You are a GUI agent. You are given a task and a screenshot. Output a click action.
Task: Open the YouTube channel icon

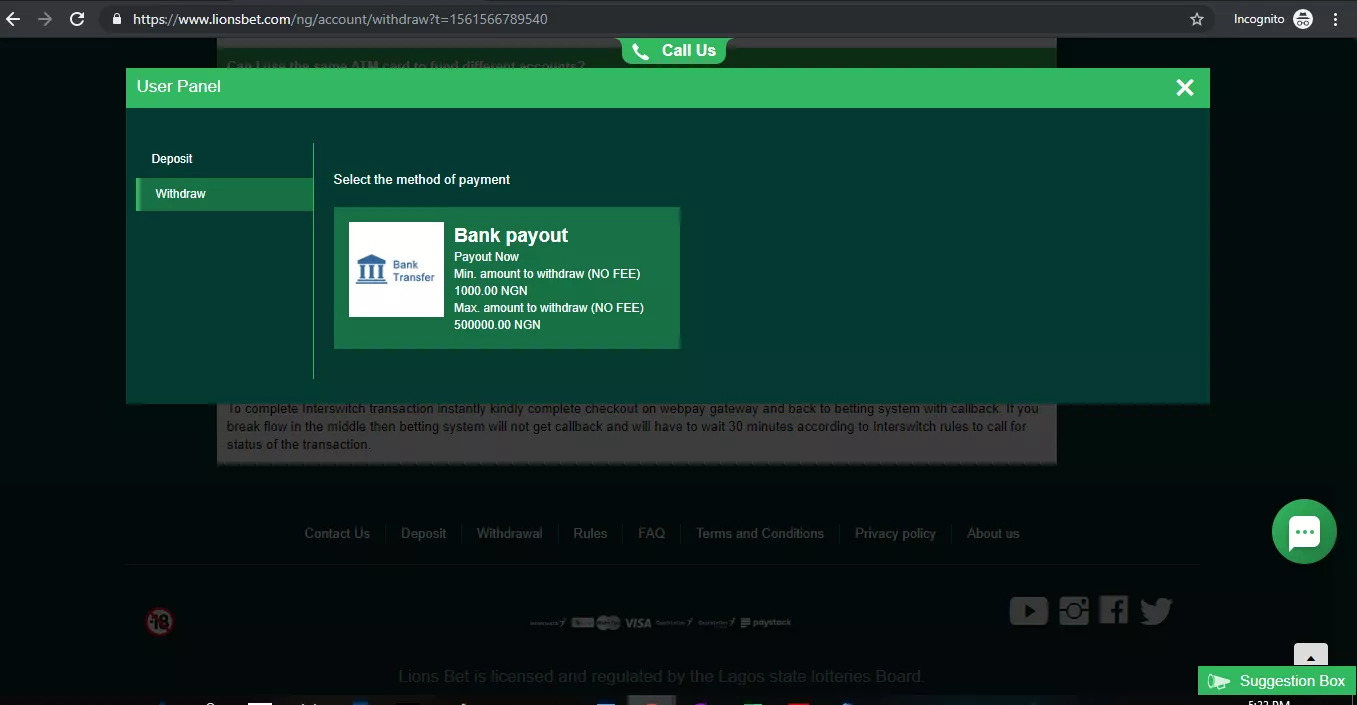1028,610
